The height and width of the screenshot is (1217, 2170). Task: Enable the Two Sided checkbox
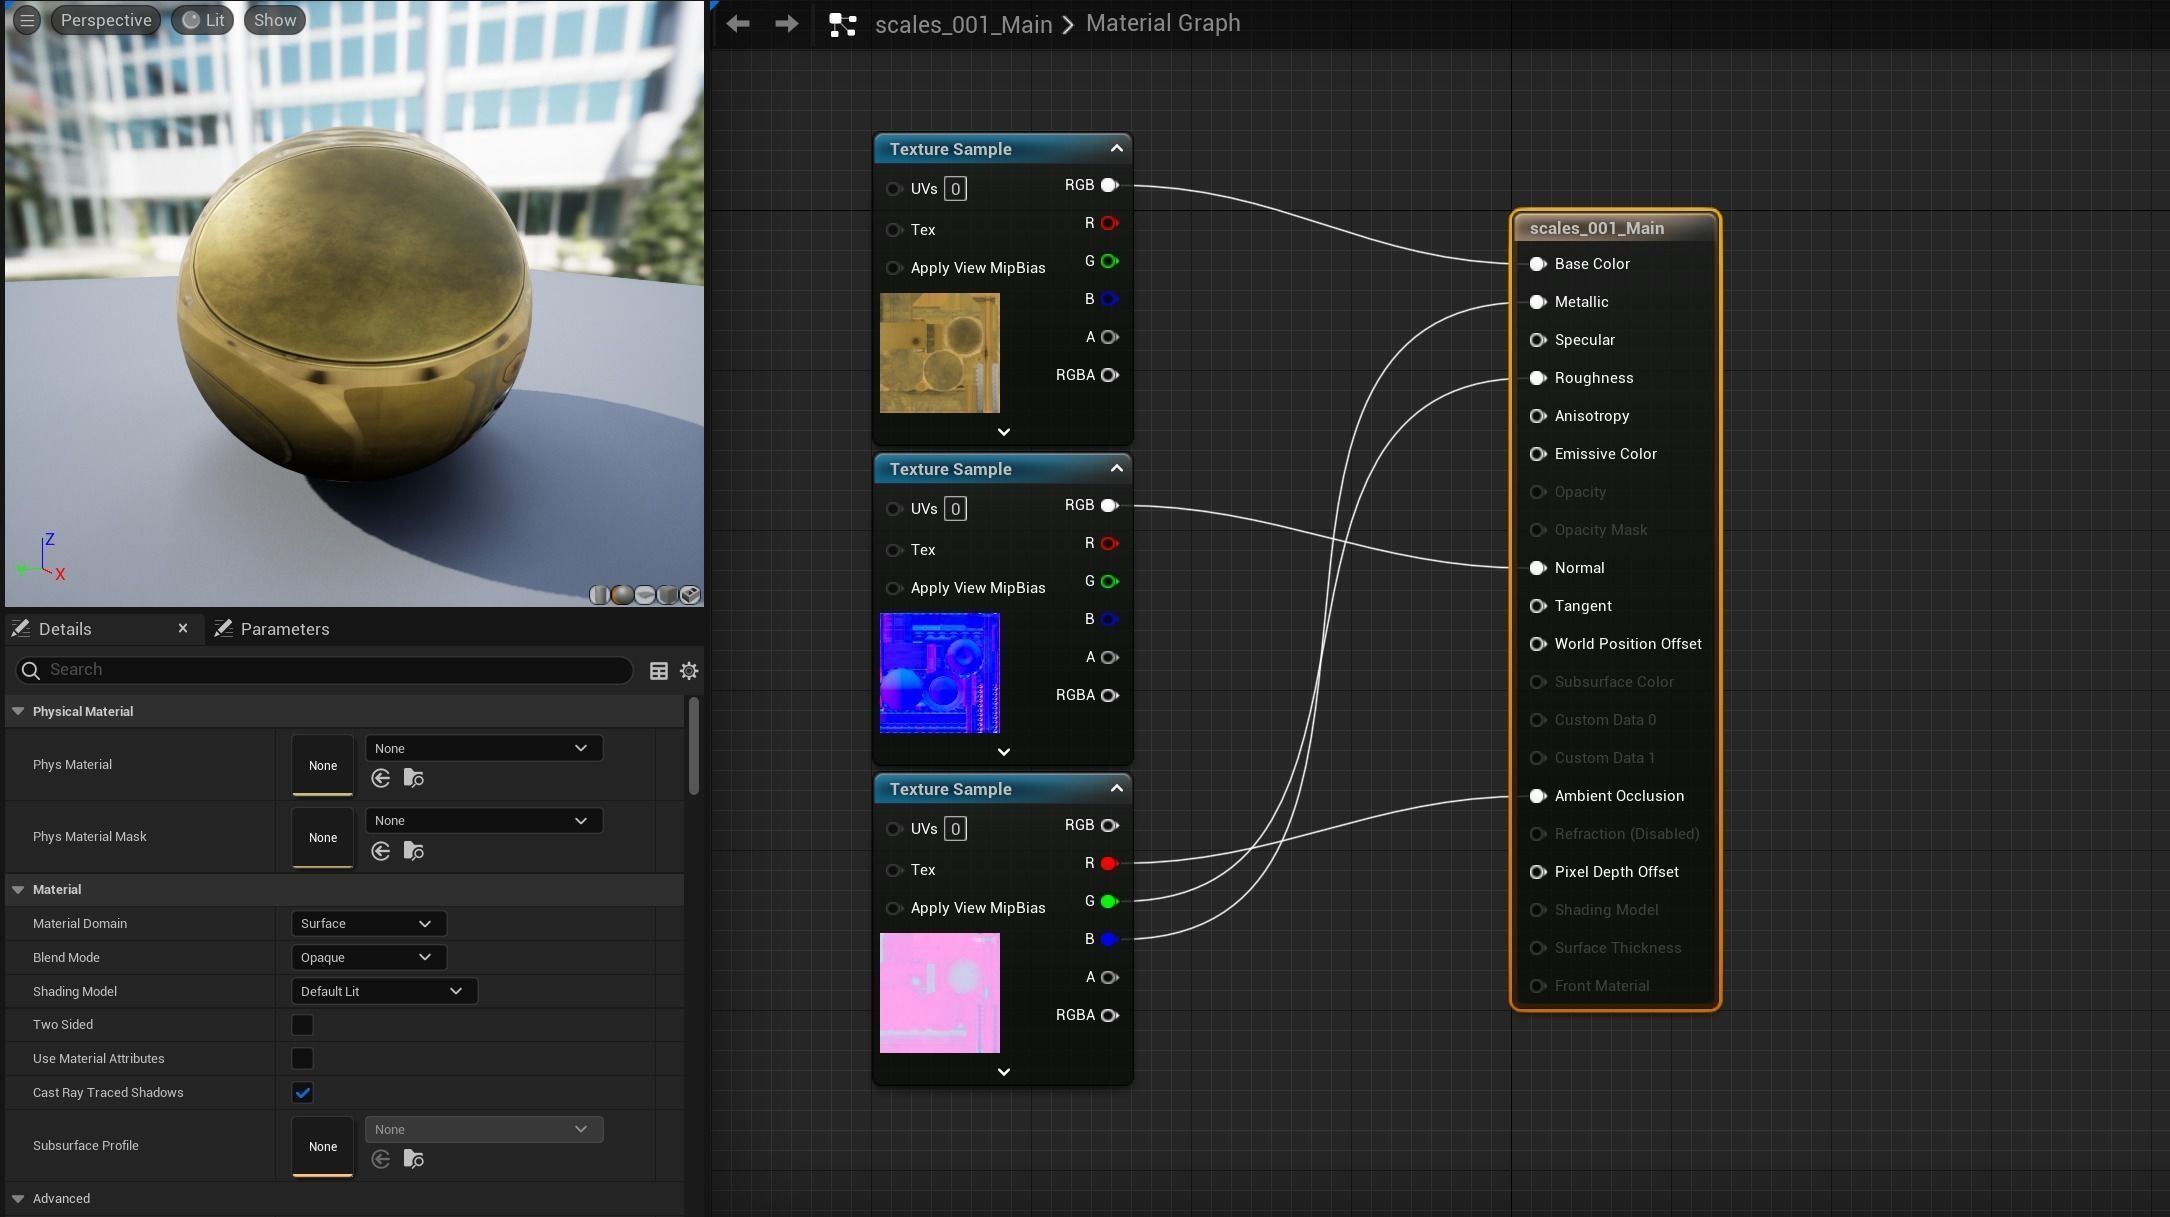click(x=302, y=1025)
